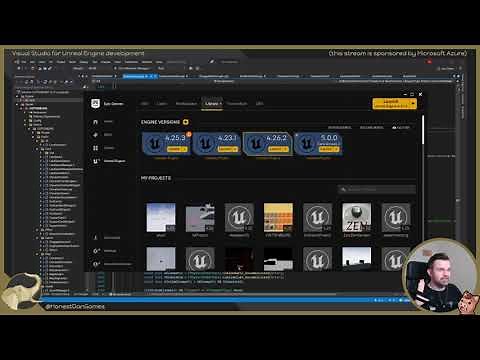
Task: Open the Store sidebar entry
Action: click(x=104, y=135)
